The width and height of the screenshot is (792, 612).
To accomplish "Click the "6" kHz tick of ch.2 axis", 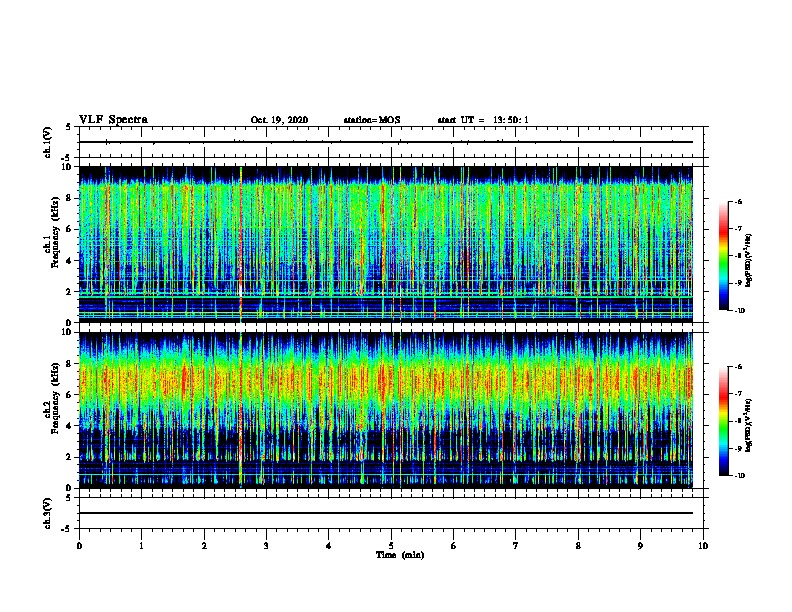I will (x=69, y=395).
